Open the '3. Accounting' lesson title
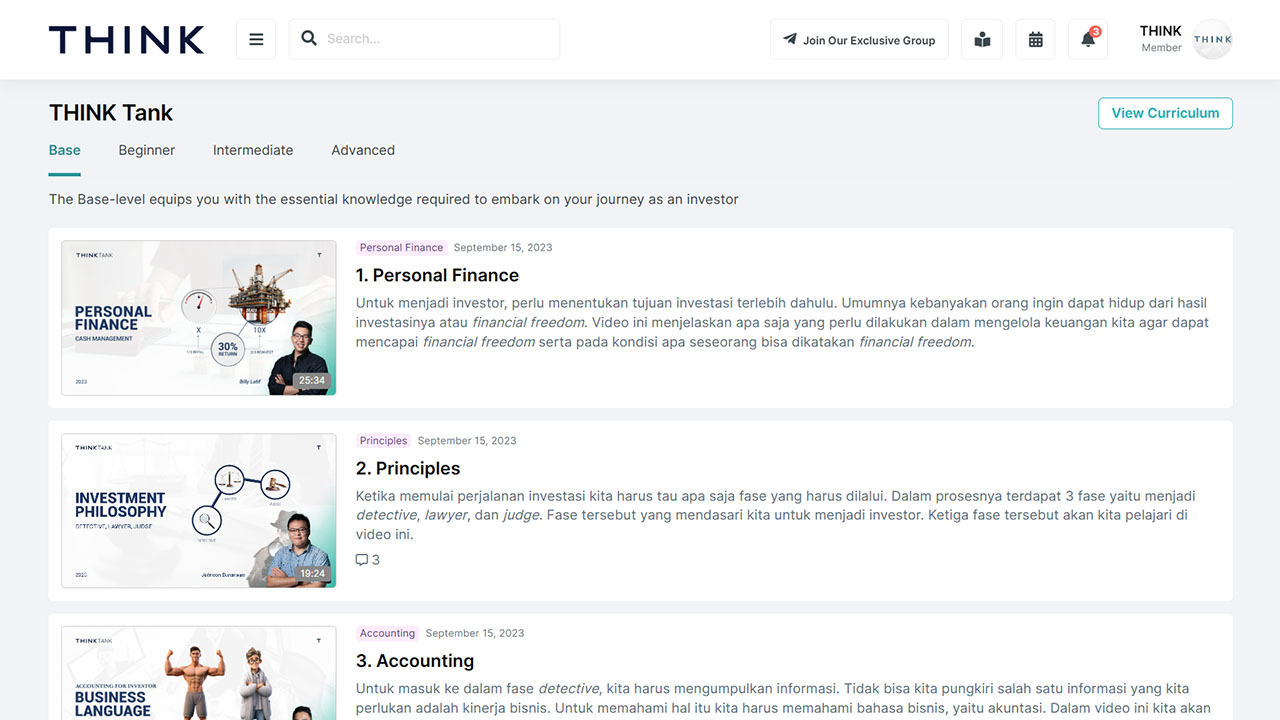 415,661
